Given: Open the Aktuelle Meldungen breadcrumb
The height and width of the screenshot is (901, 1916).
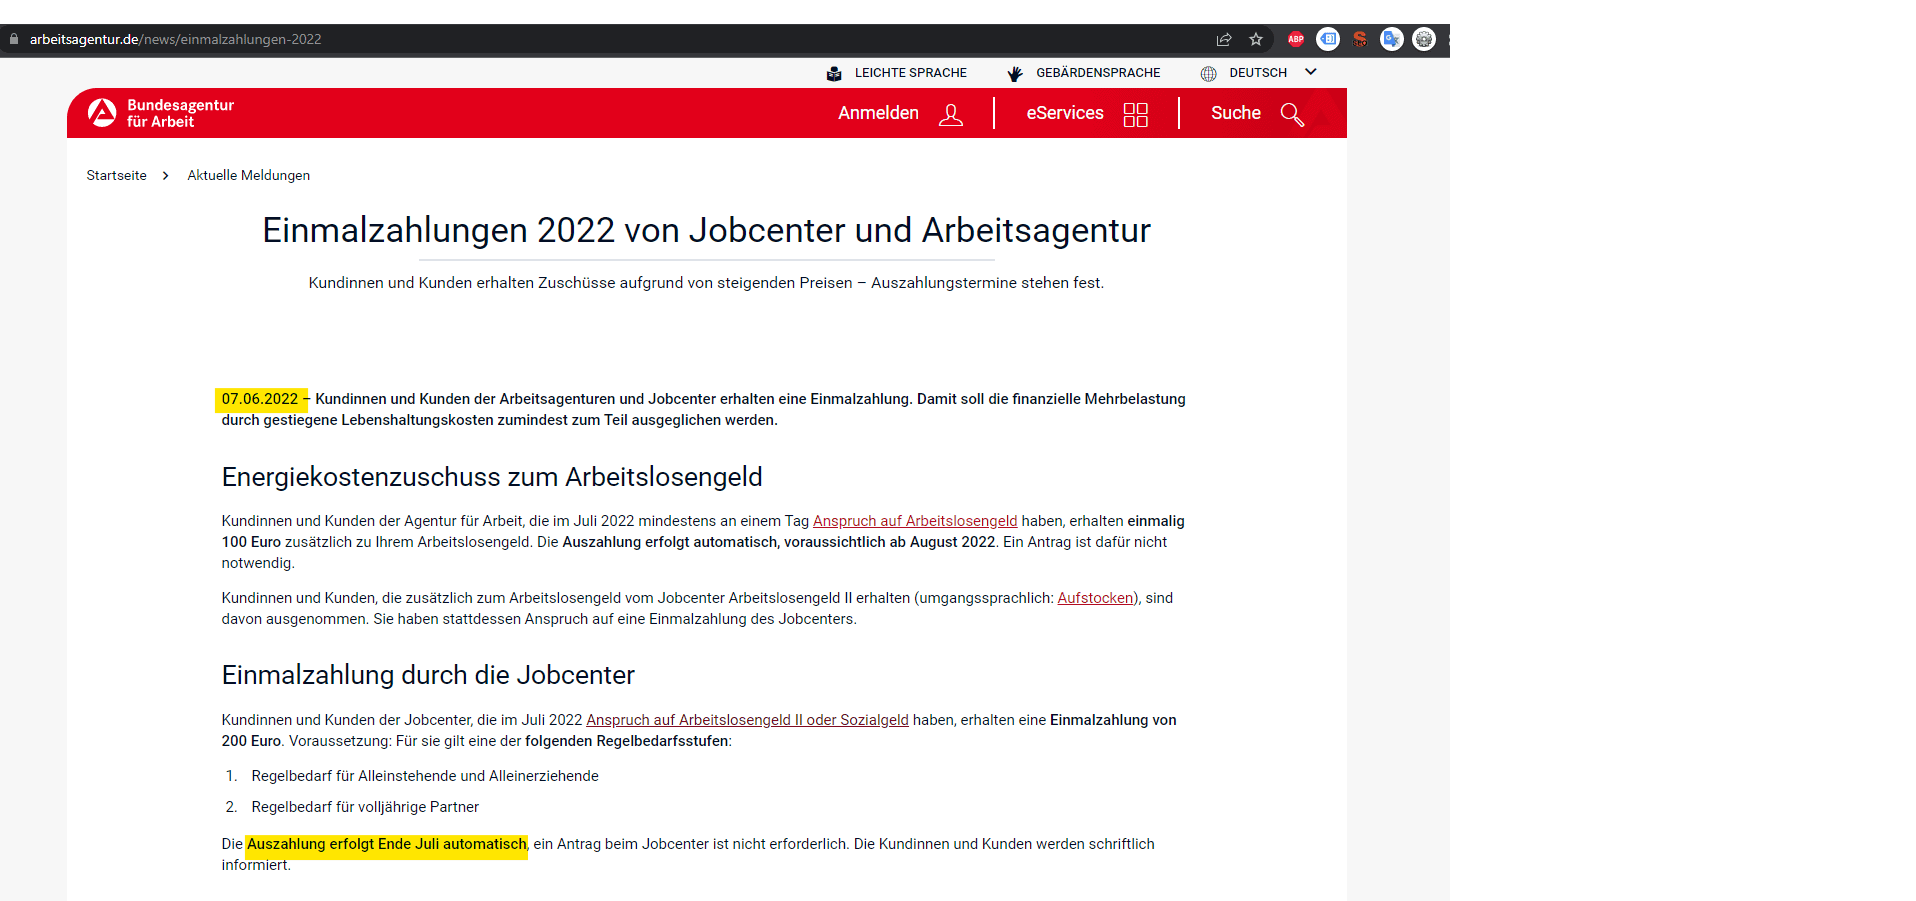Looking at the screenshot, I should coord(248,175).
